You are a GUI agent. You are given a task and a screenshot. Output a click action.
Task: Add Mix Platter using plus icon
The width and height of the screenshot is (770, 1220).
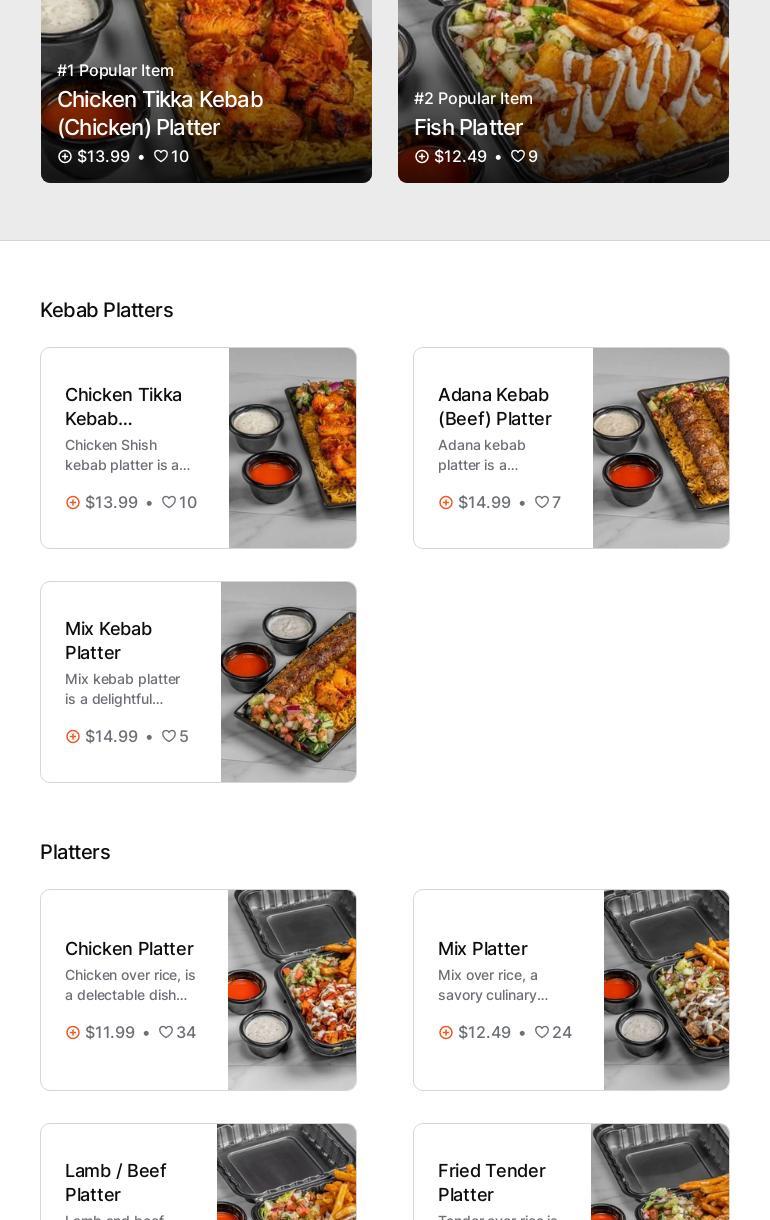pyautogui.click(x=446, y=1033)
